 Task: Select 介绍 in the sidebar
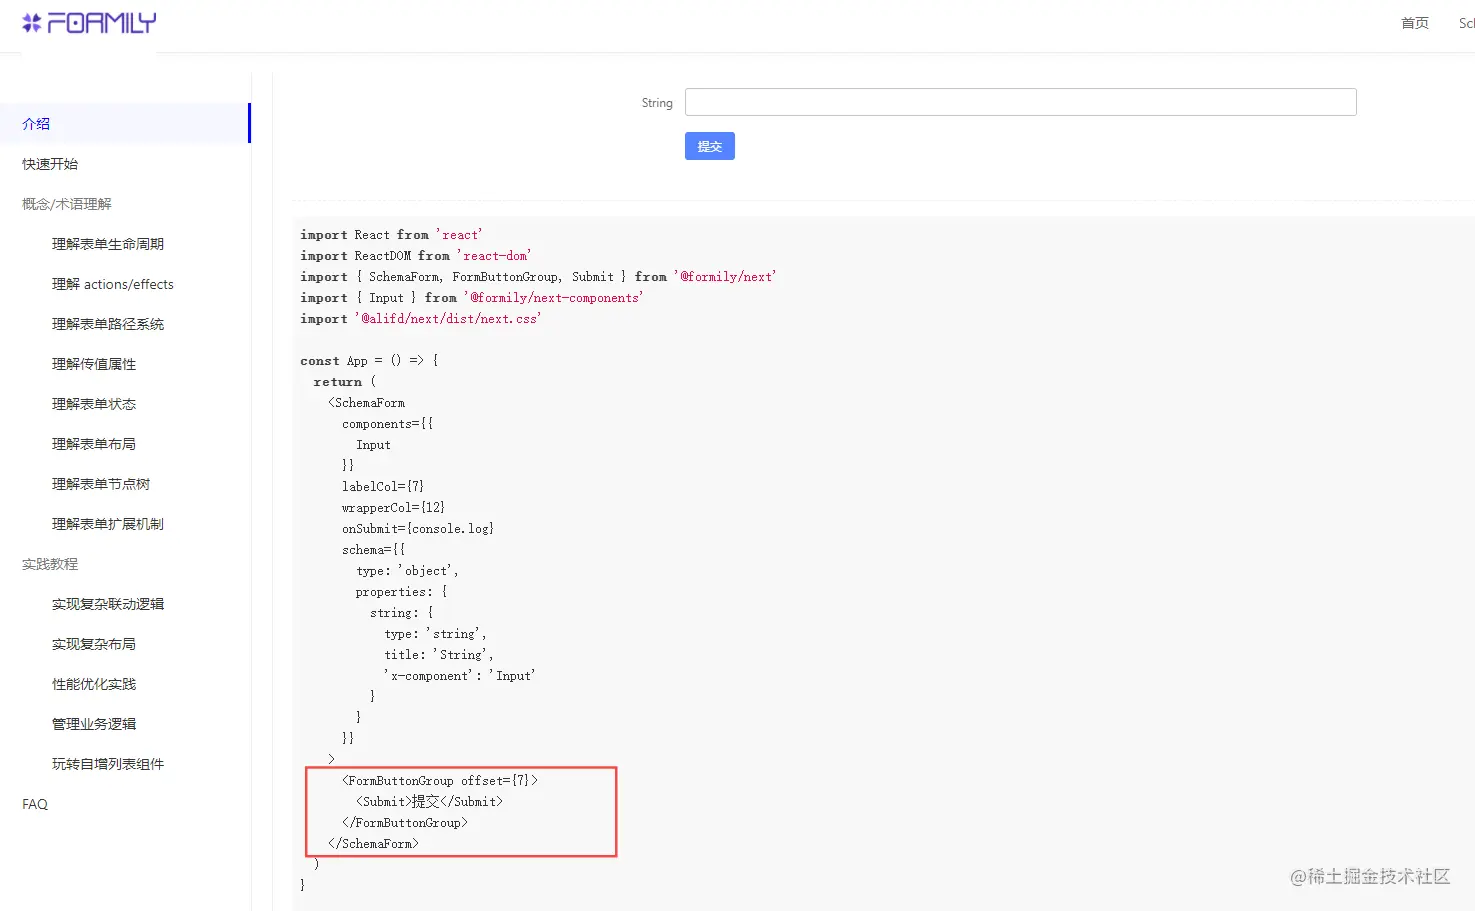(x=36, y=124)
